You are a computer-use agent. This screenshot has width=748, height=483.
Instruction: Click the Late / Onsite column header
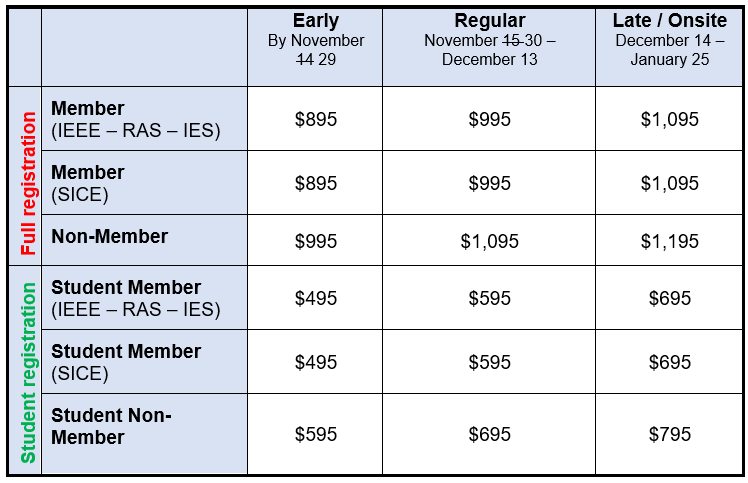point(669,21)
